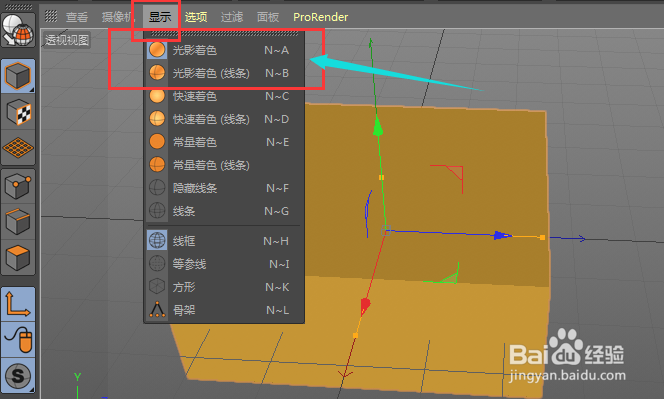Select the Workplane grid mode icon
Viewport: 664px width, 399px height.
point(18,148)
